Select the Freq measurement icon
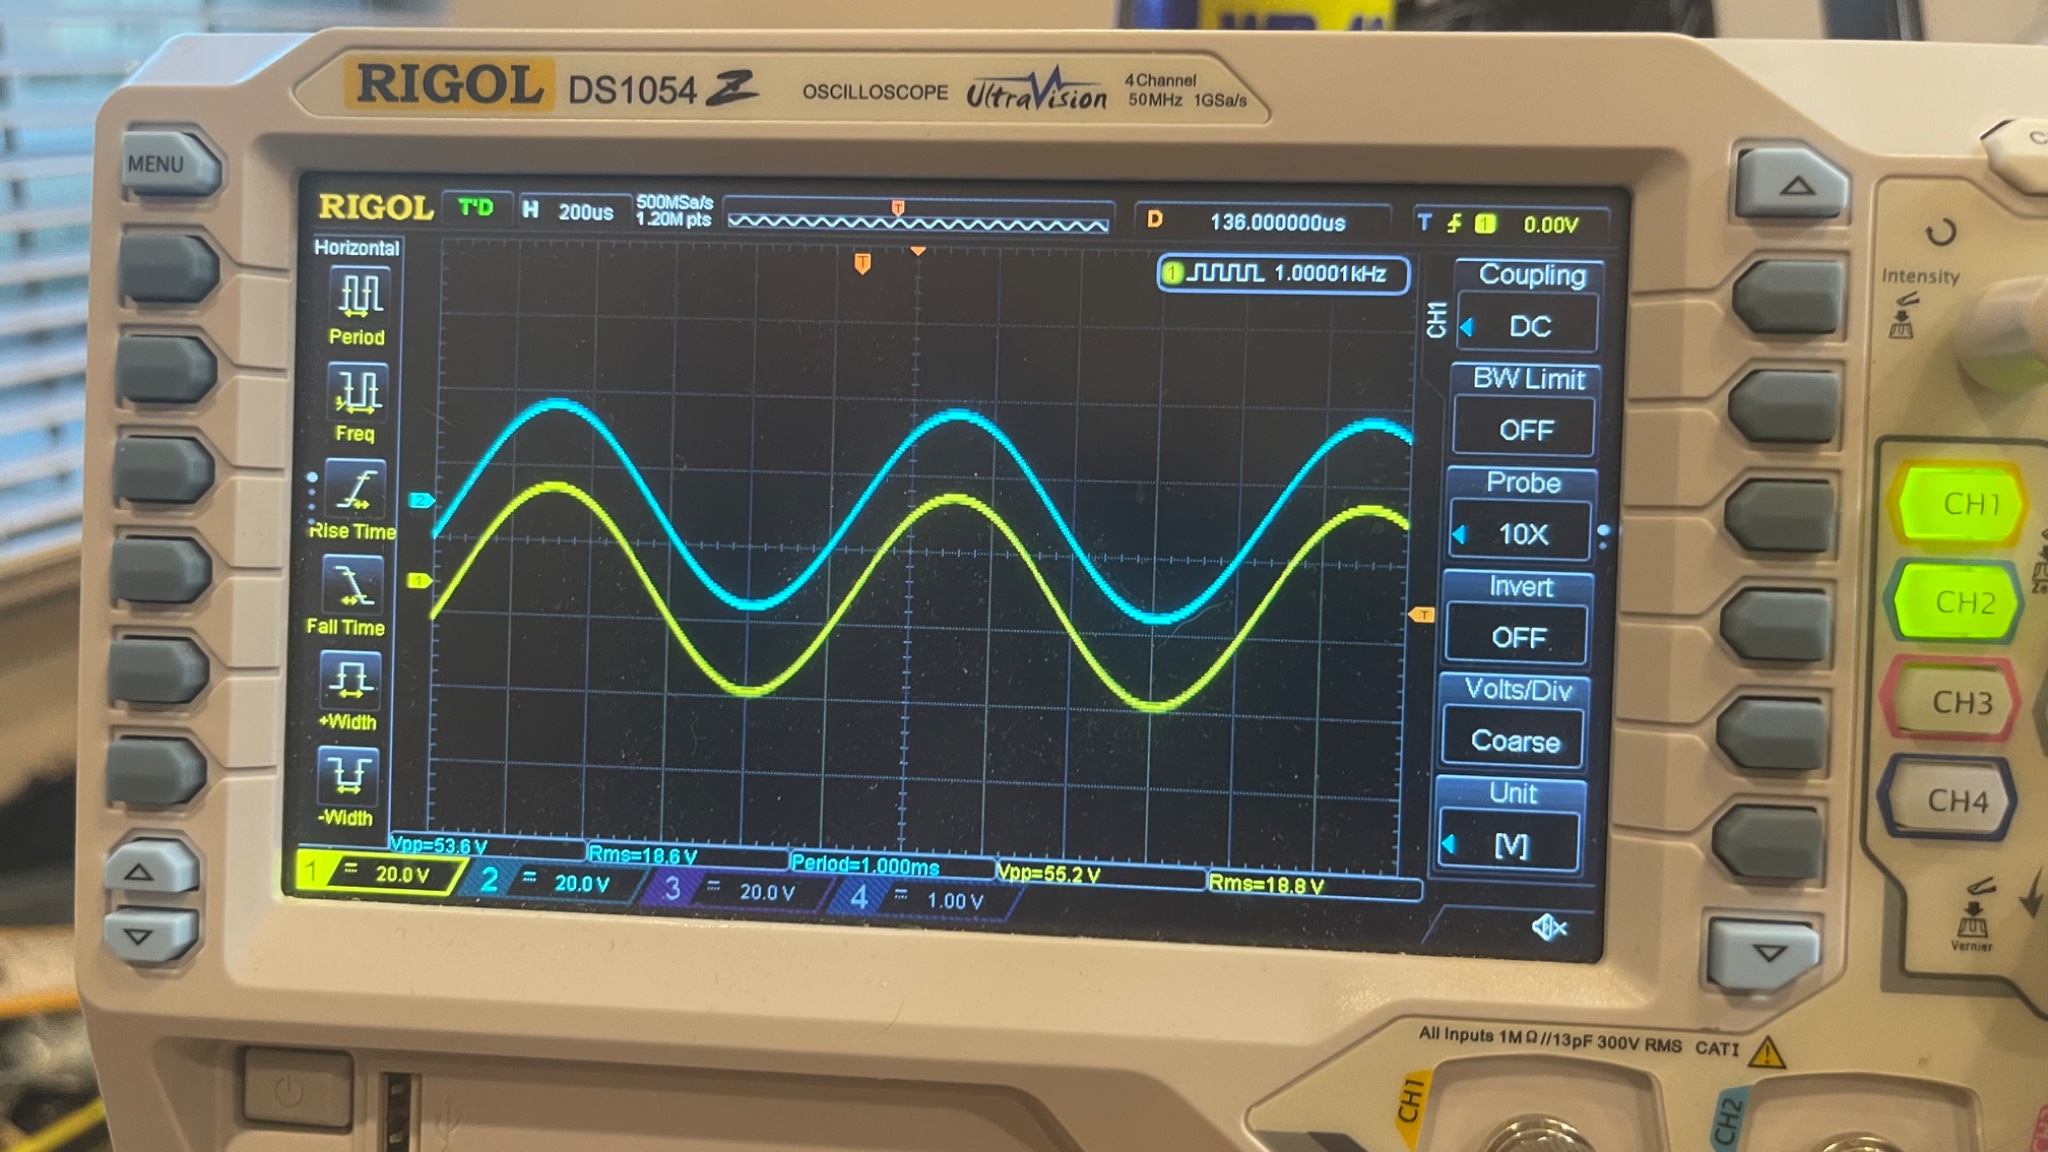Image resolution: width=2048 pixels, height=1152 pixels. pos(358,391)
